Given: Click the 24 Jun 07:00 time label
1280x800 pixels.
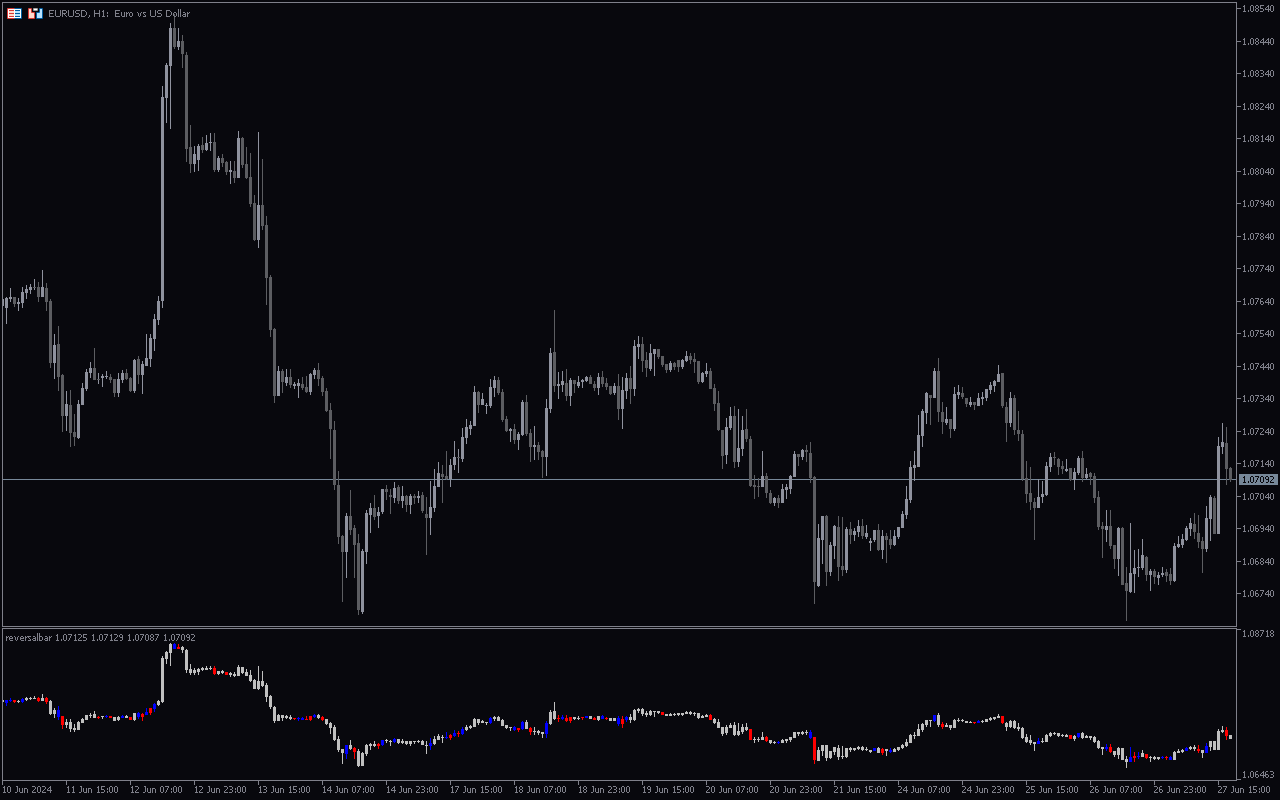Looking at the screenshot, I should pos(924,790).
